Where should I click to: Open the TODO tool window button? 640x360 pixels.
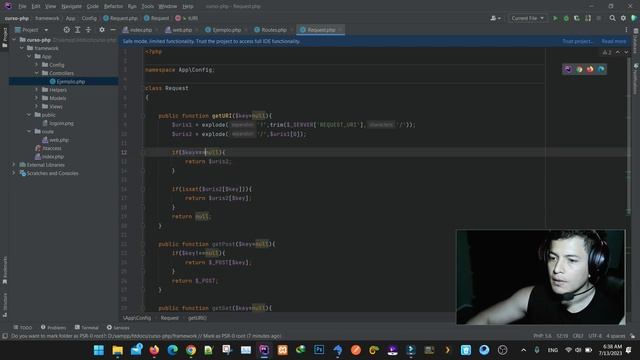[22, 327]
